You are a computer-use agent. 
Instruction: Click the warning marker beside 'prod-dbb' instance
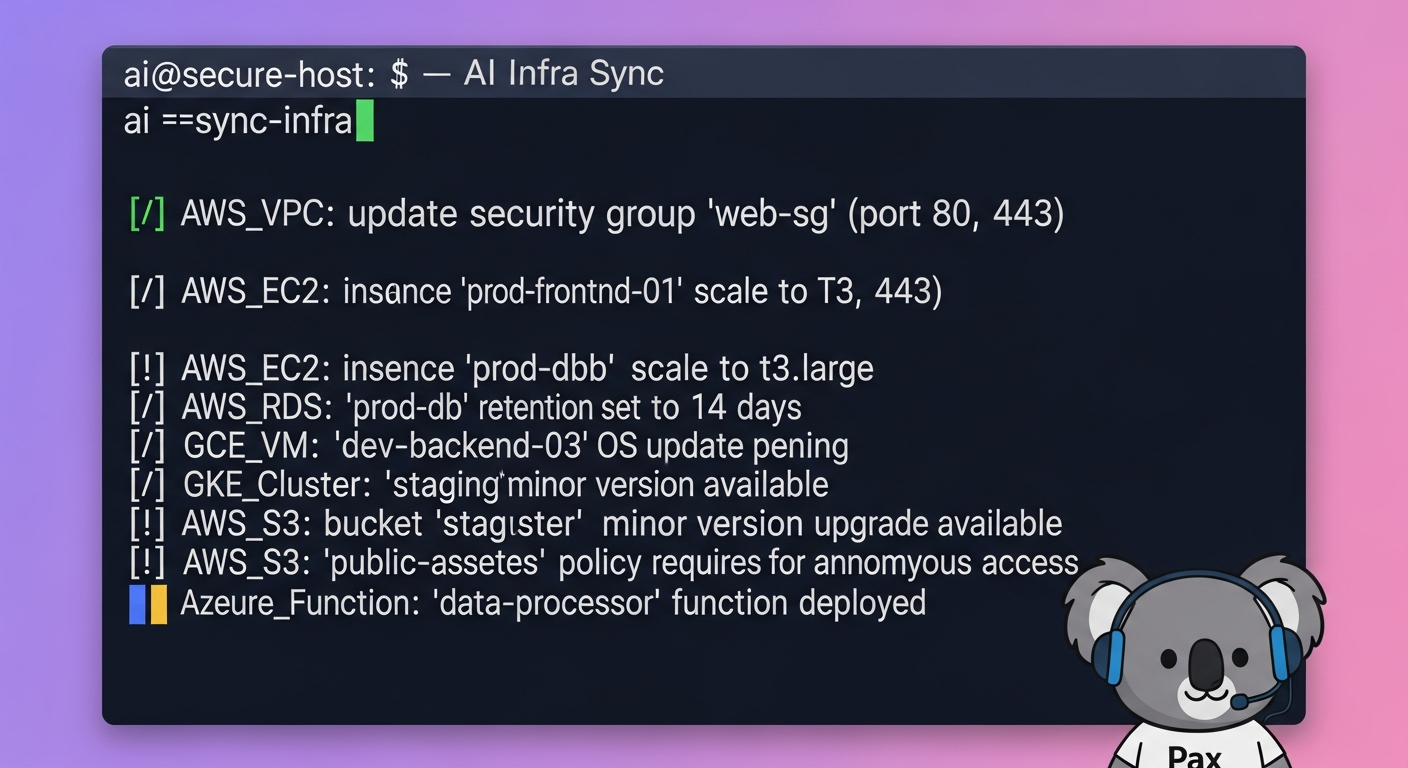pos(147,368)
